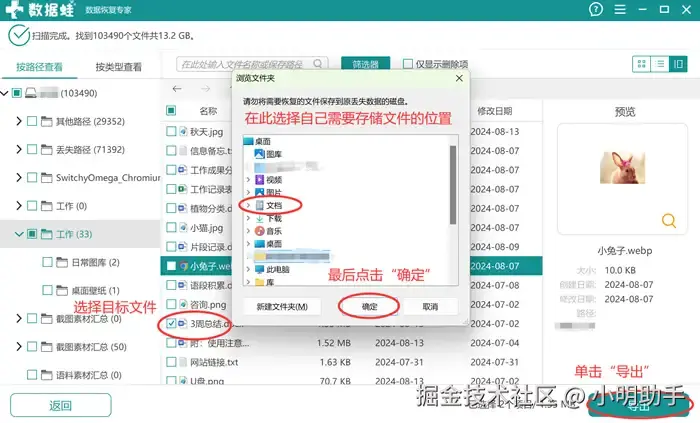Check the 丢失路径 (71392) checkbox

(x=32, y=149)
